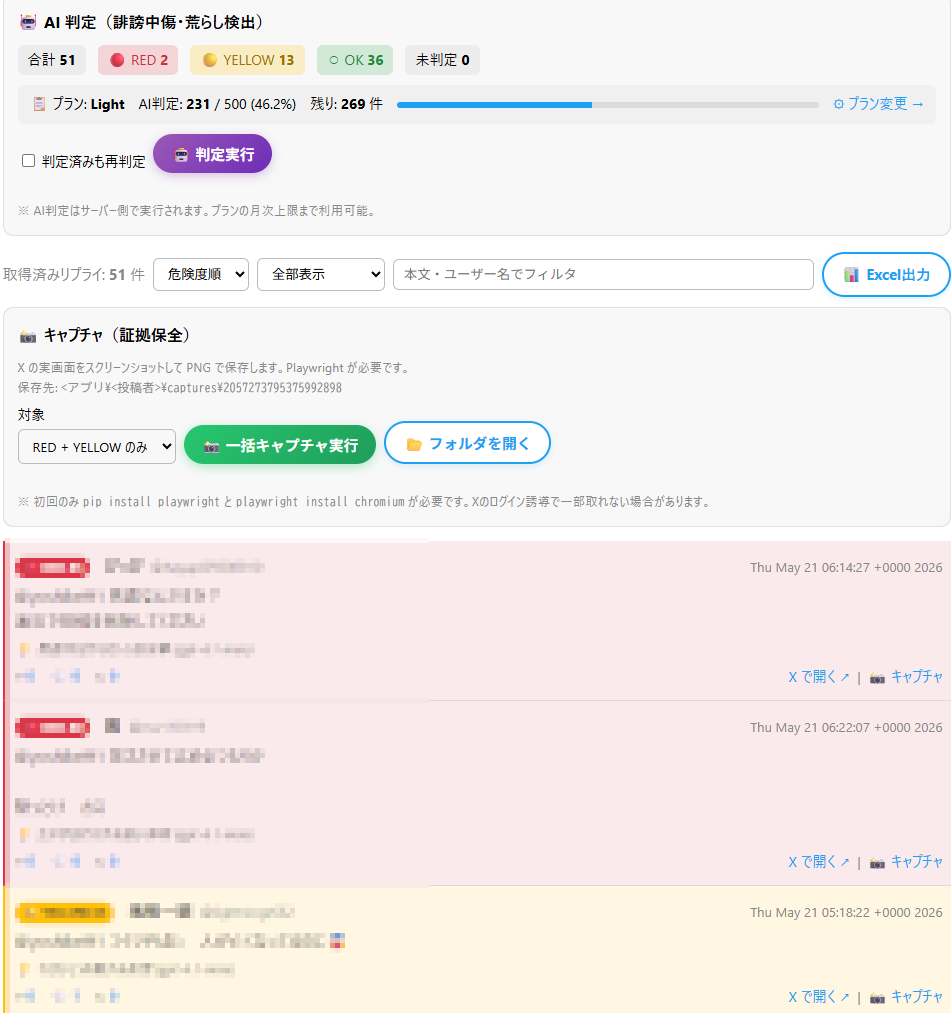Click the 取得済みリプライ: 51 件 label
The image size is (951, 1013).
click(74, 275)
